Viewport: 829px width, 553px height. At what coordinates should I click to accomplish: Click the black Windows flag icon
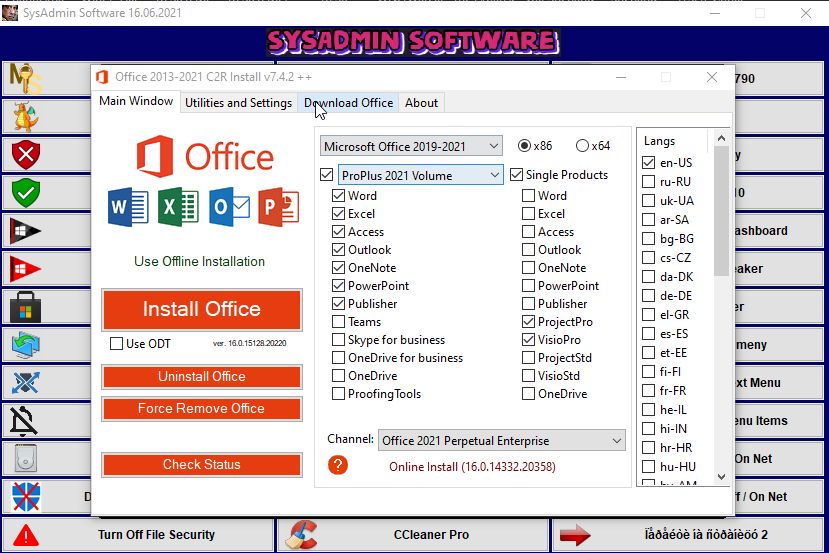(x=25, y=231)
